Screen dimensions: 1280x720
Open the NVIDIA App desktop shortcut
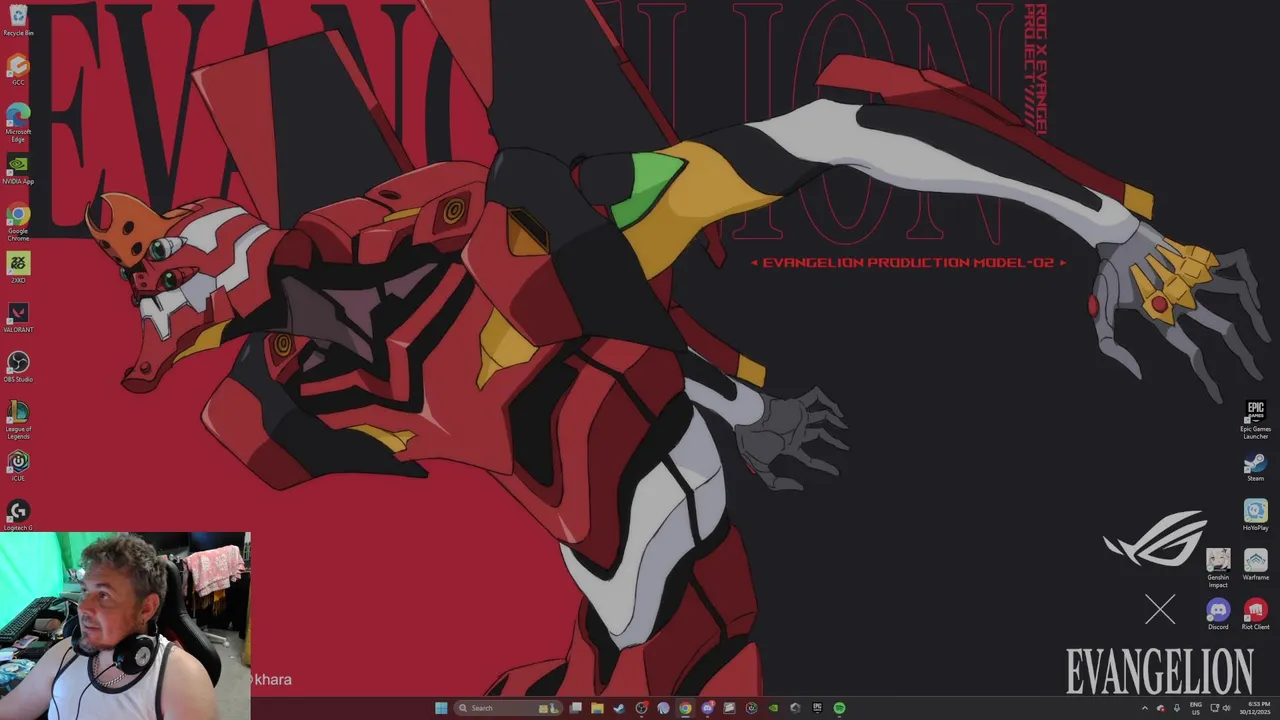pyautogui.click(x=18, y=168)
